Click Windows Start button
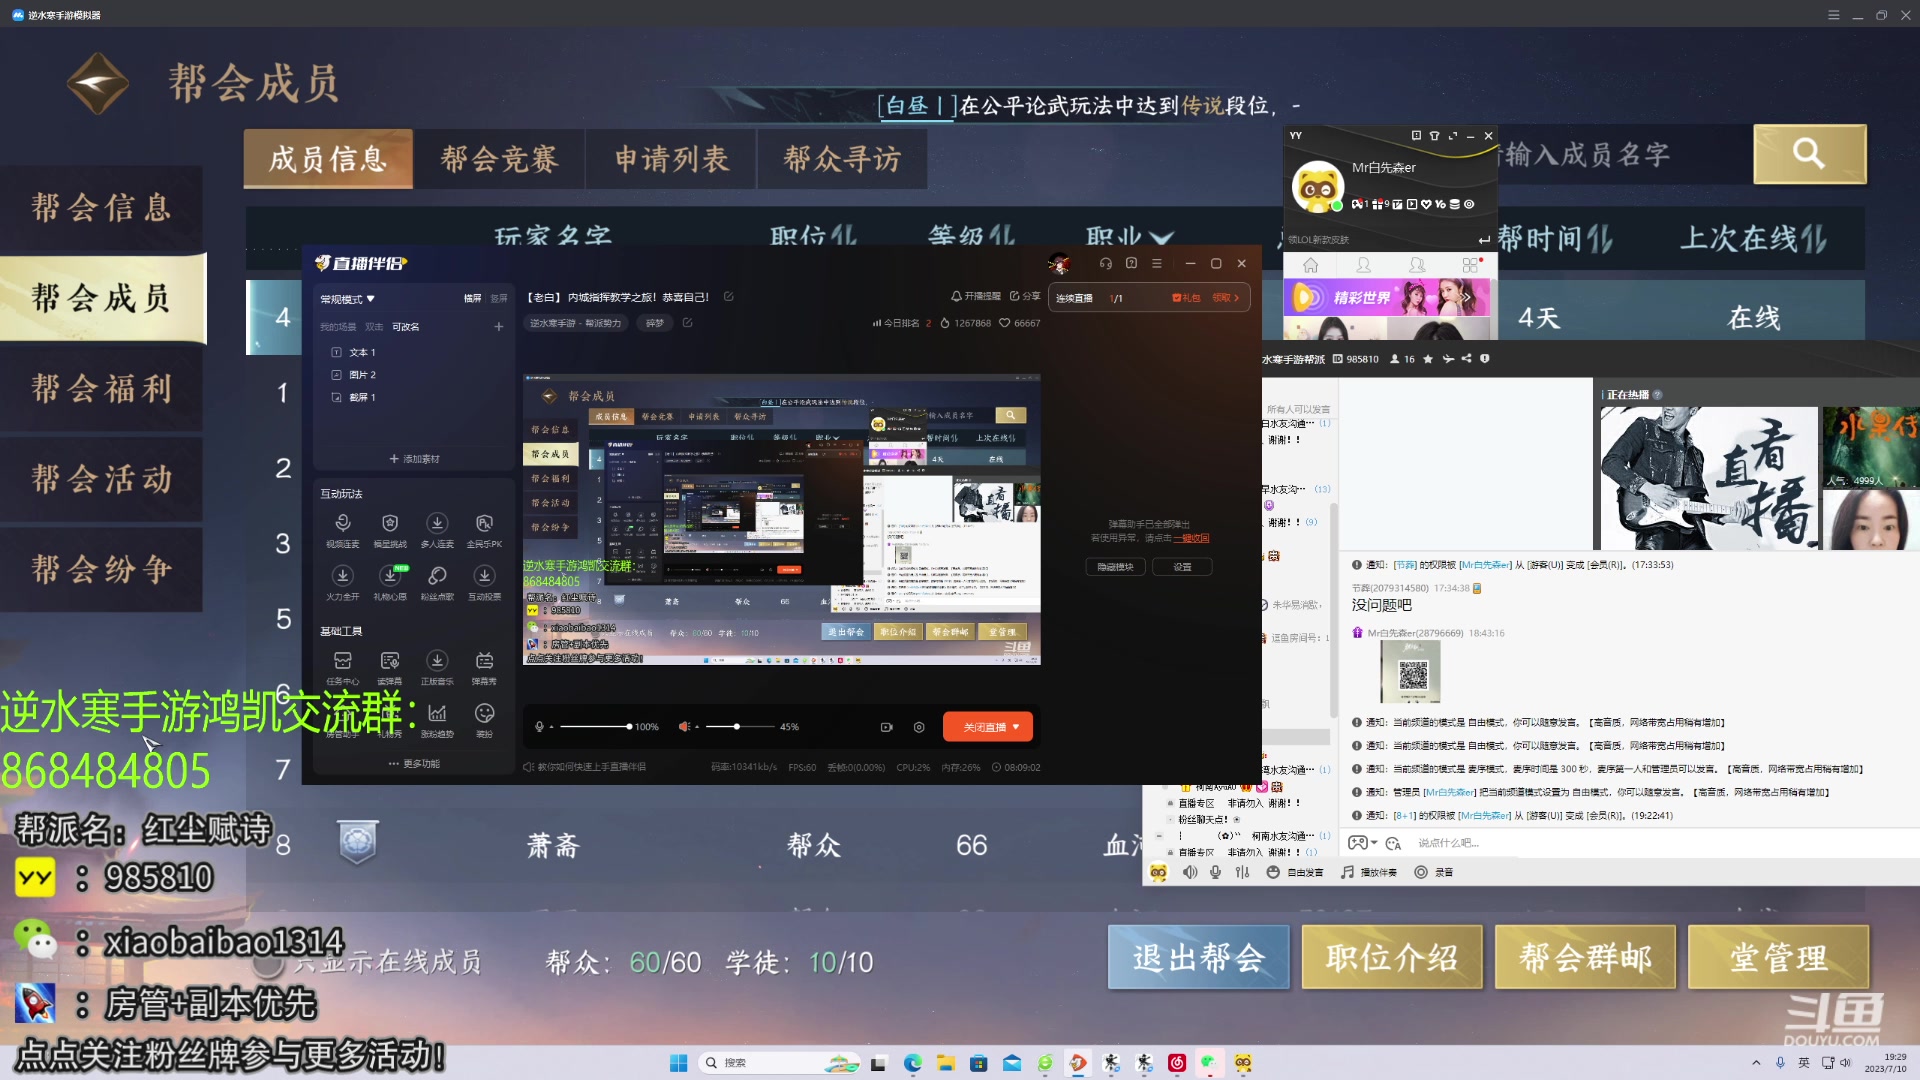This screenshot has height=1080, width=1920. 678,1063
